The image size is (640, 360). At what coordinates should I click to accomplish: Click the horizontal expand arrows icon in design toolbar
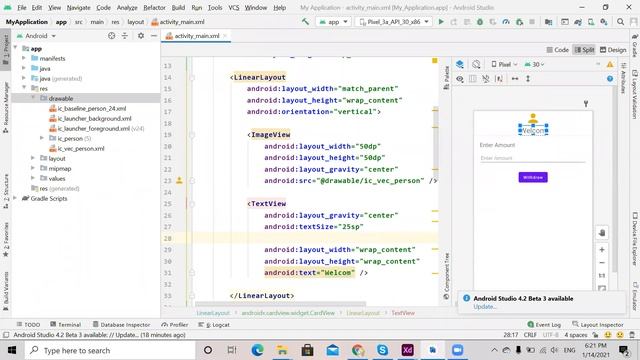pyautogui.click(x=515, y=79)
